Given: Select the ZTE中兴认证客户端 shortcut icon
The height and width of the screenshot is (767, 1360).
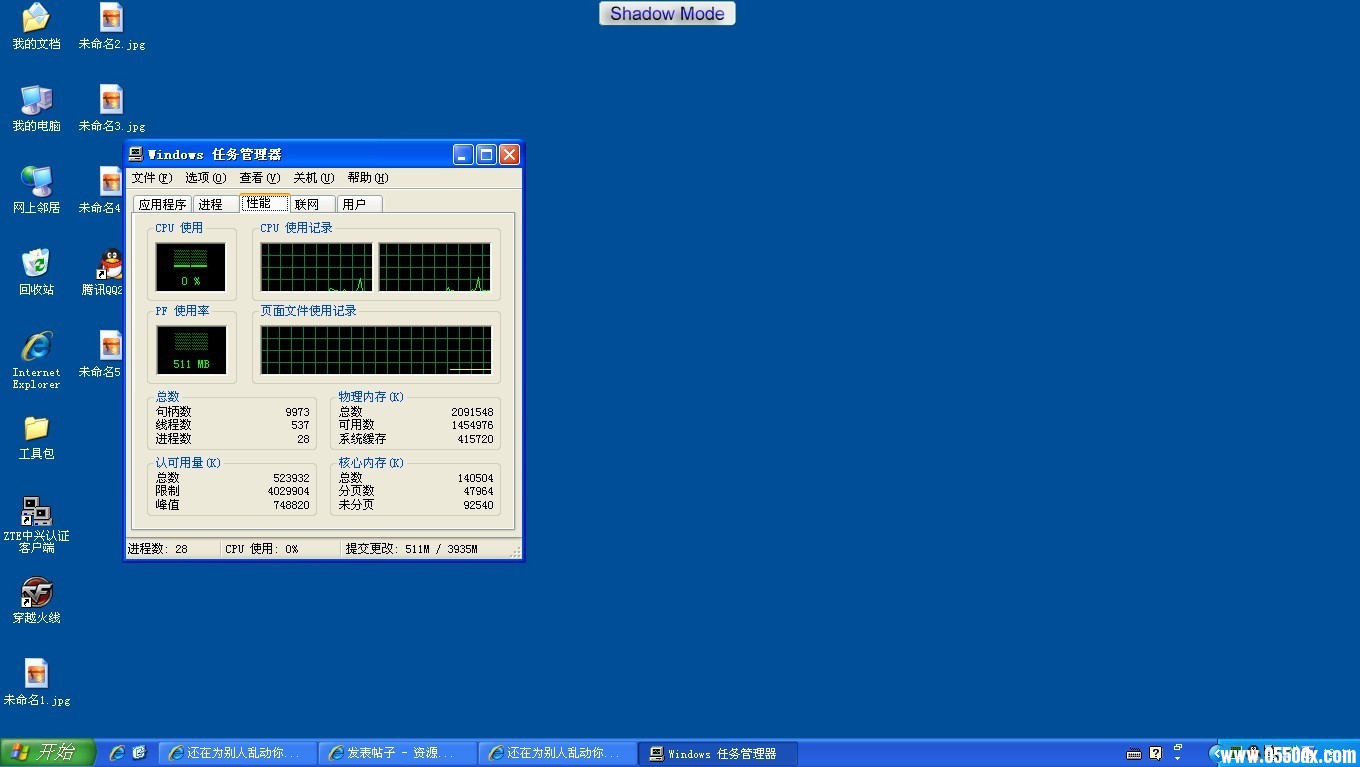Looking at the screenshot, I should 36,511.
